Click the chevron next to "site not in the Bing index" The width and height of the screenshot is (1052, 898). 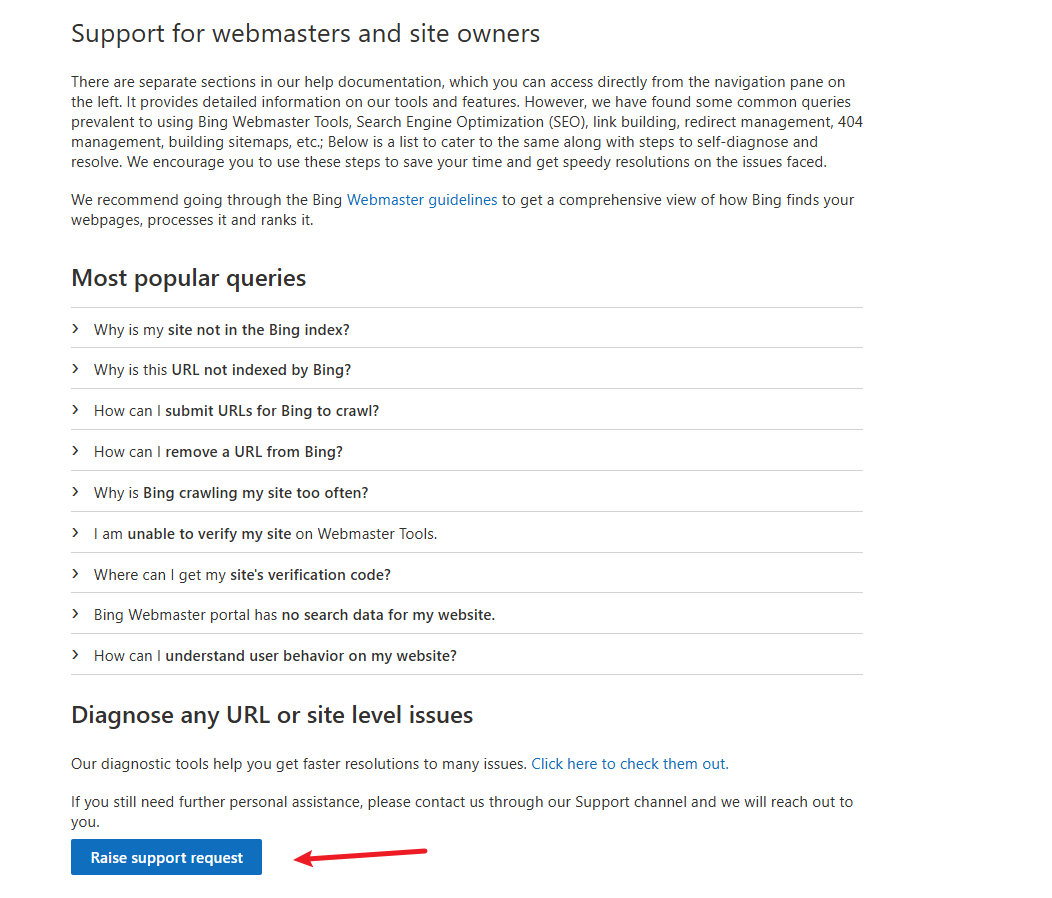point(76,329)
